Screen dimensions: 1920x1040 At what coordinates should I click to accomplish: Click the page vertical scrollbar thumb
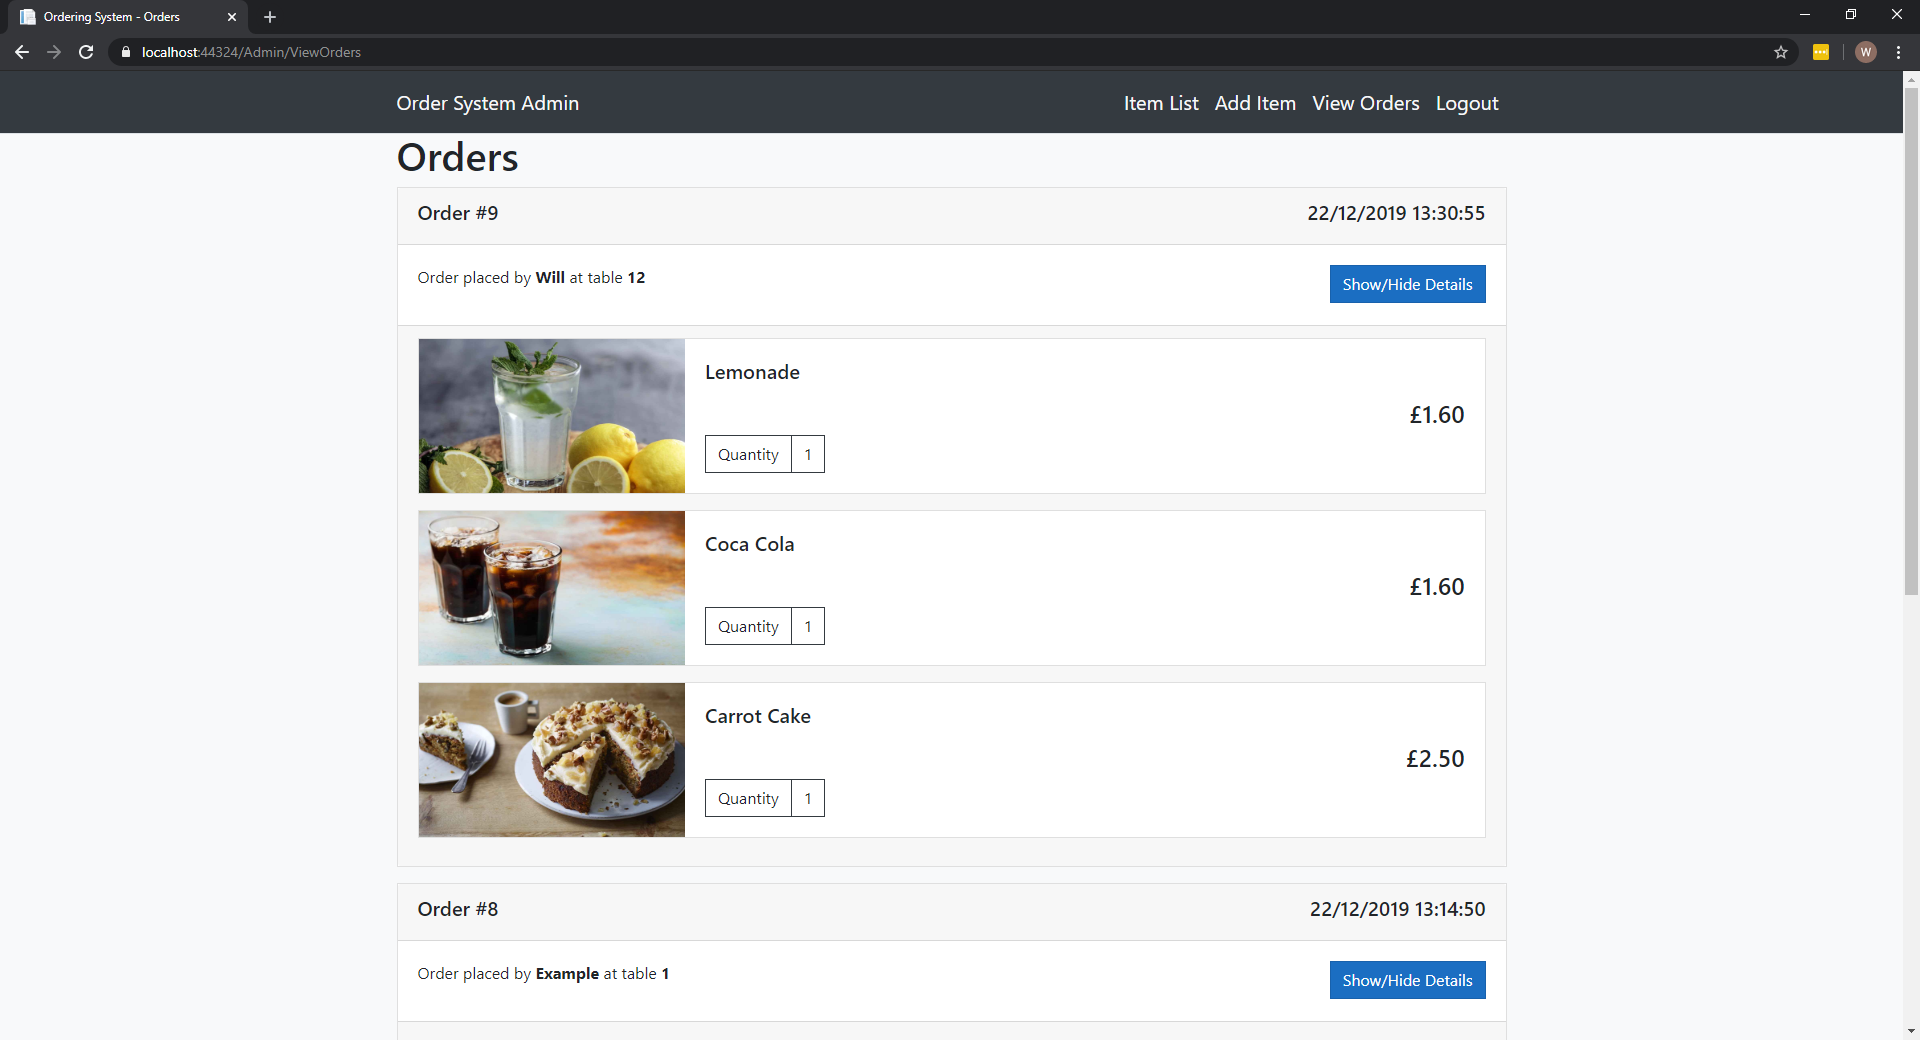(1911, 340)
